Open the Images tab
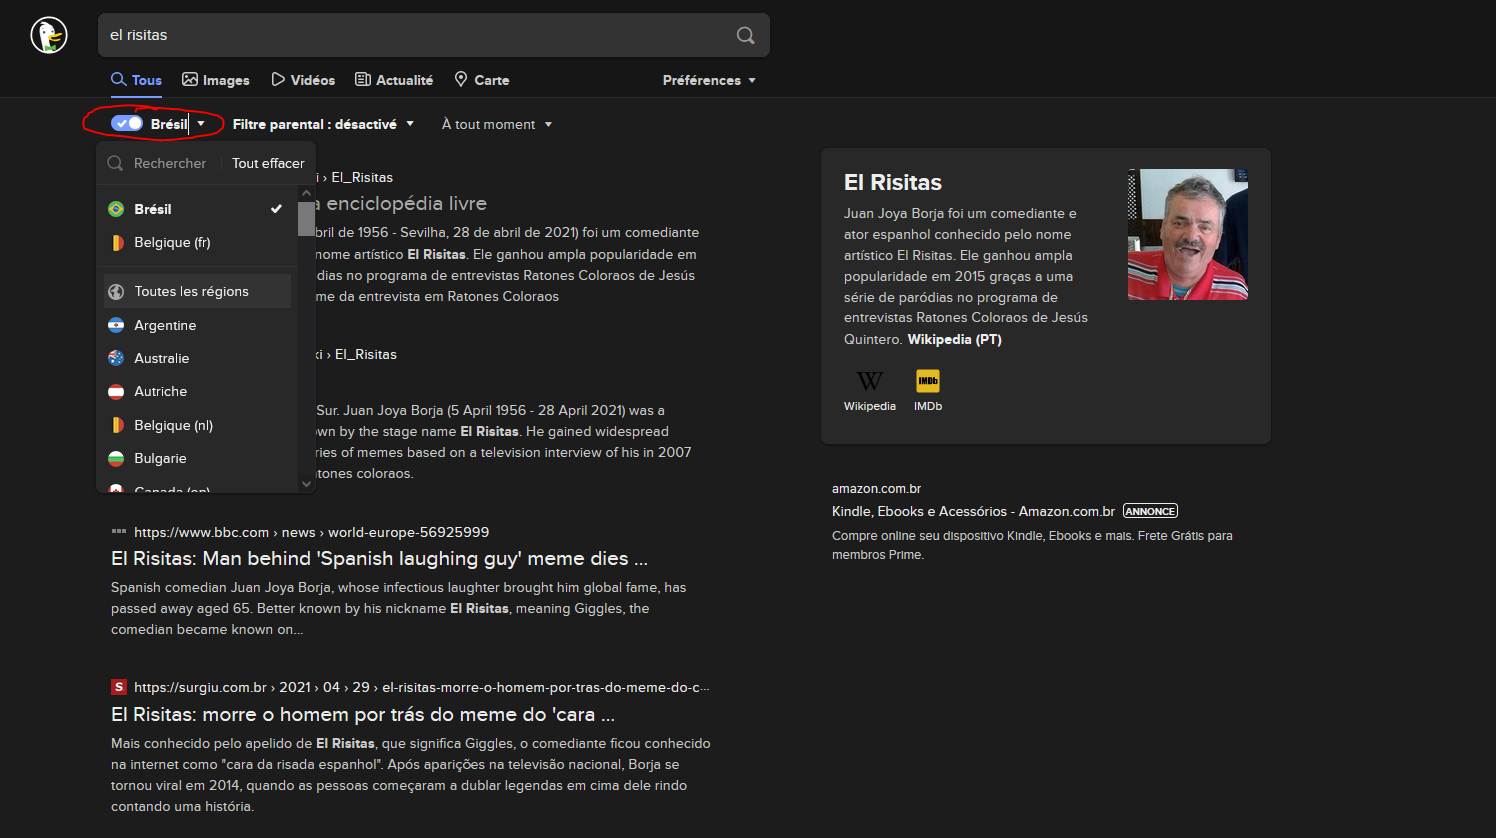The height and width of the screenshot is (838, 1496). coord(216,80)
